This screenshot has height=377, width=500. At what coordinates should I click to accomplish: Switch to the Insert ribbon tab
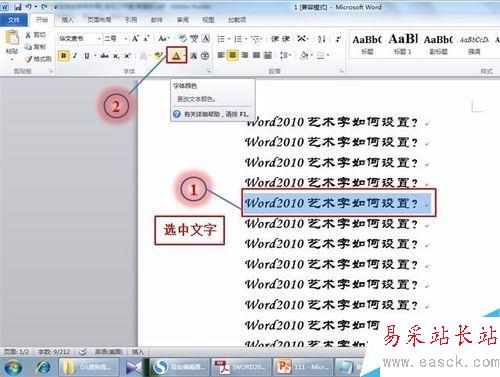[67, 20]
